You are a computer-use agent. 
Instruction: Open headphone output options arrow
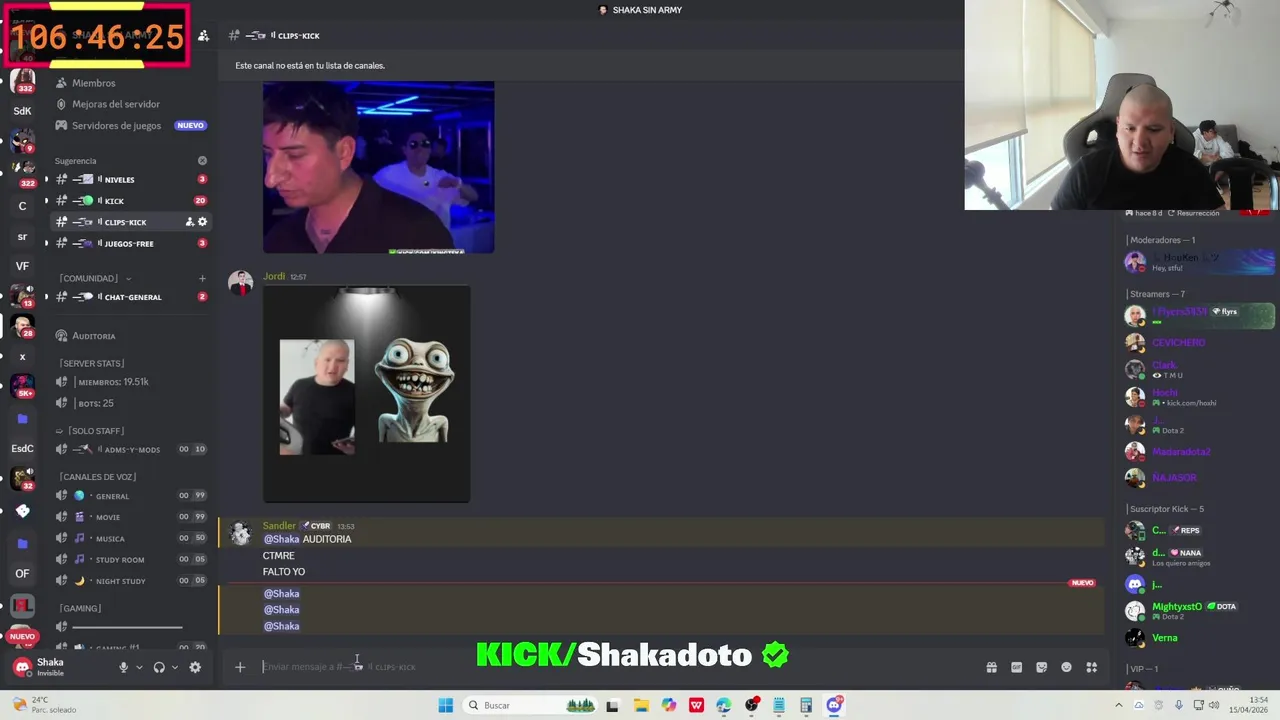pos(174,667)
